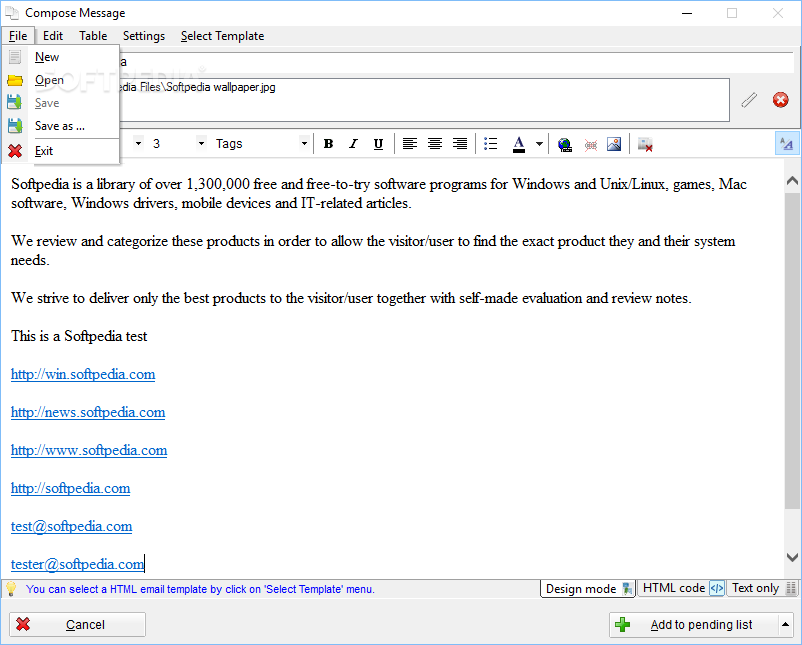Click the editor scrollbar up arrow
Viewport: 802px width, 645px height.
click(x=792, y=181)
